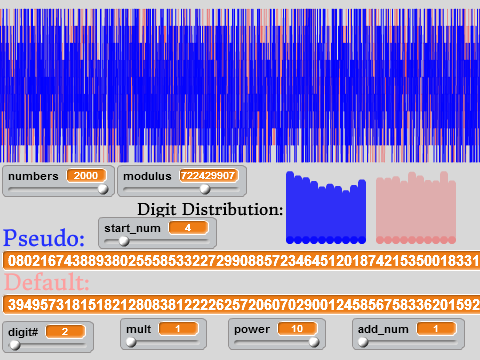Click the numbers value 2000
Viewport: 480px width, 360px height.
(86, 176)
